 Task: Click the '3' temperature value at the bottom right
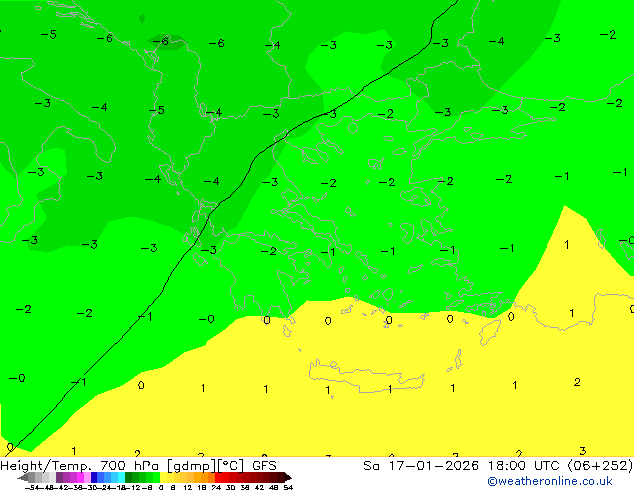click(582, 450)
